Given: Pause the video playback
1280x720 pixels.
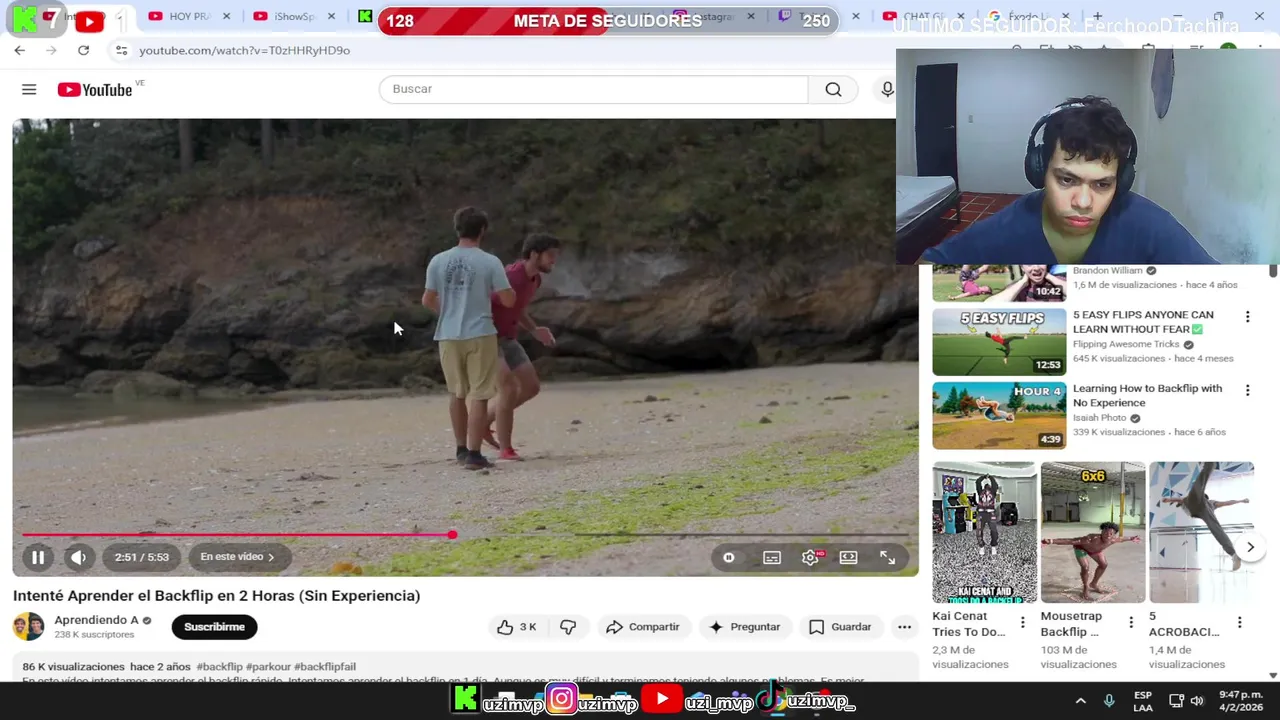Looking at the screenshot, I should (x=37, y=557).
